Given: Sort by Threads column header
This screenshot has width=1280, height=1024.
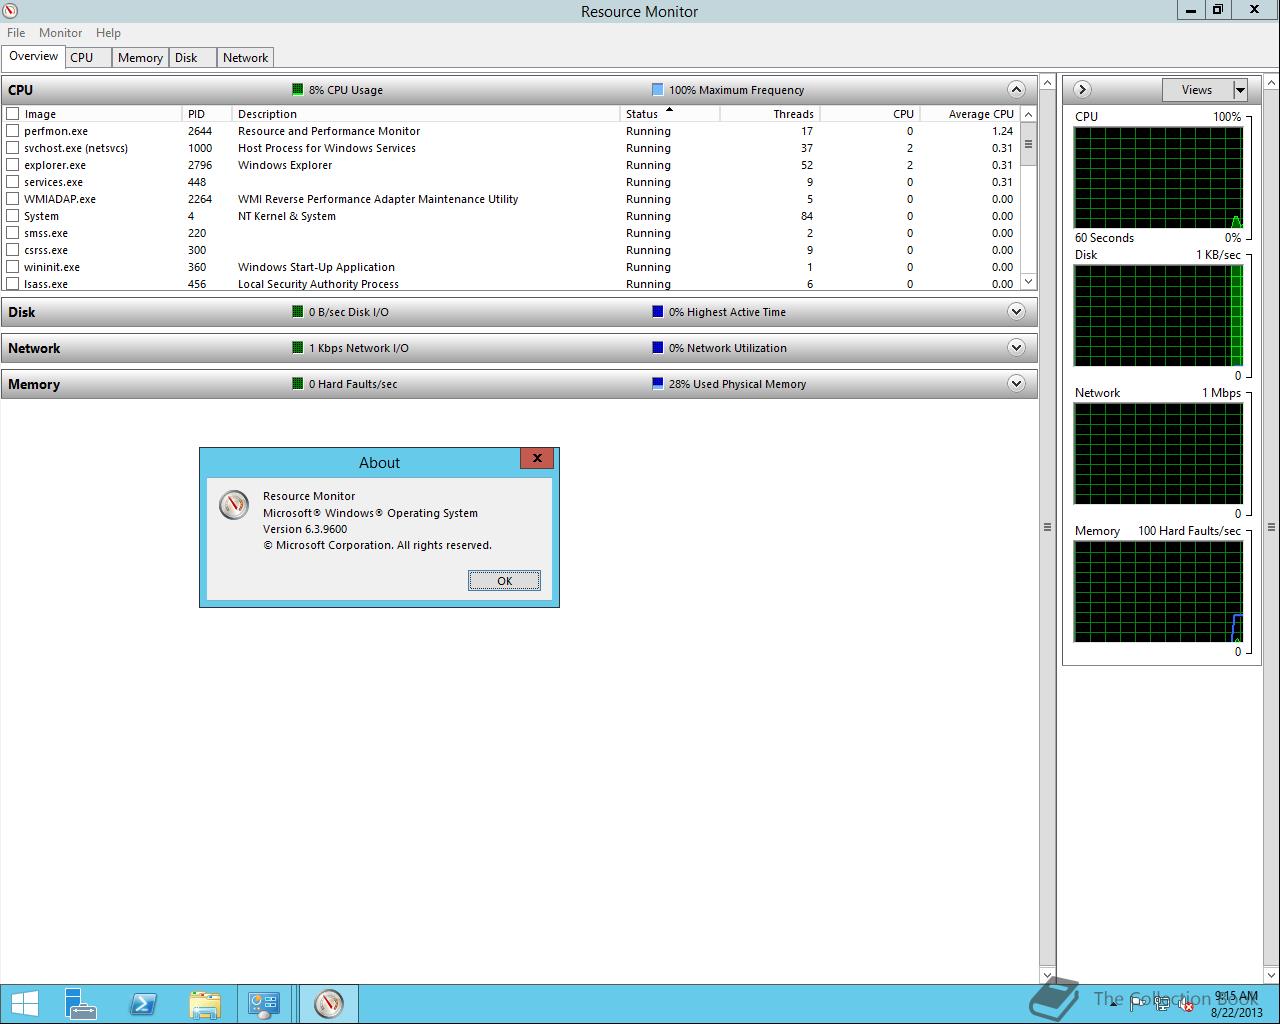Looking at the screenshot, I should pos(770,114).
